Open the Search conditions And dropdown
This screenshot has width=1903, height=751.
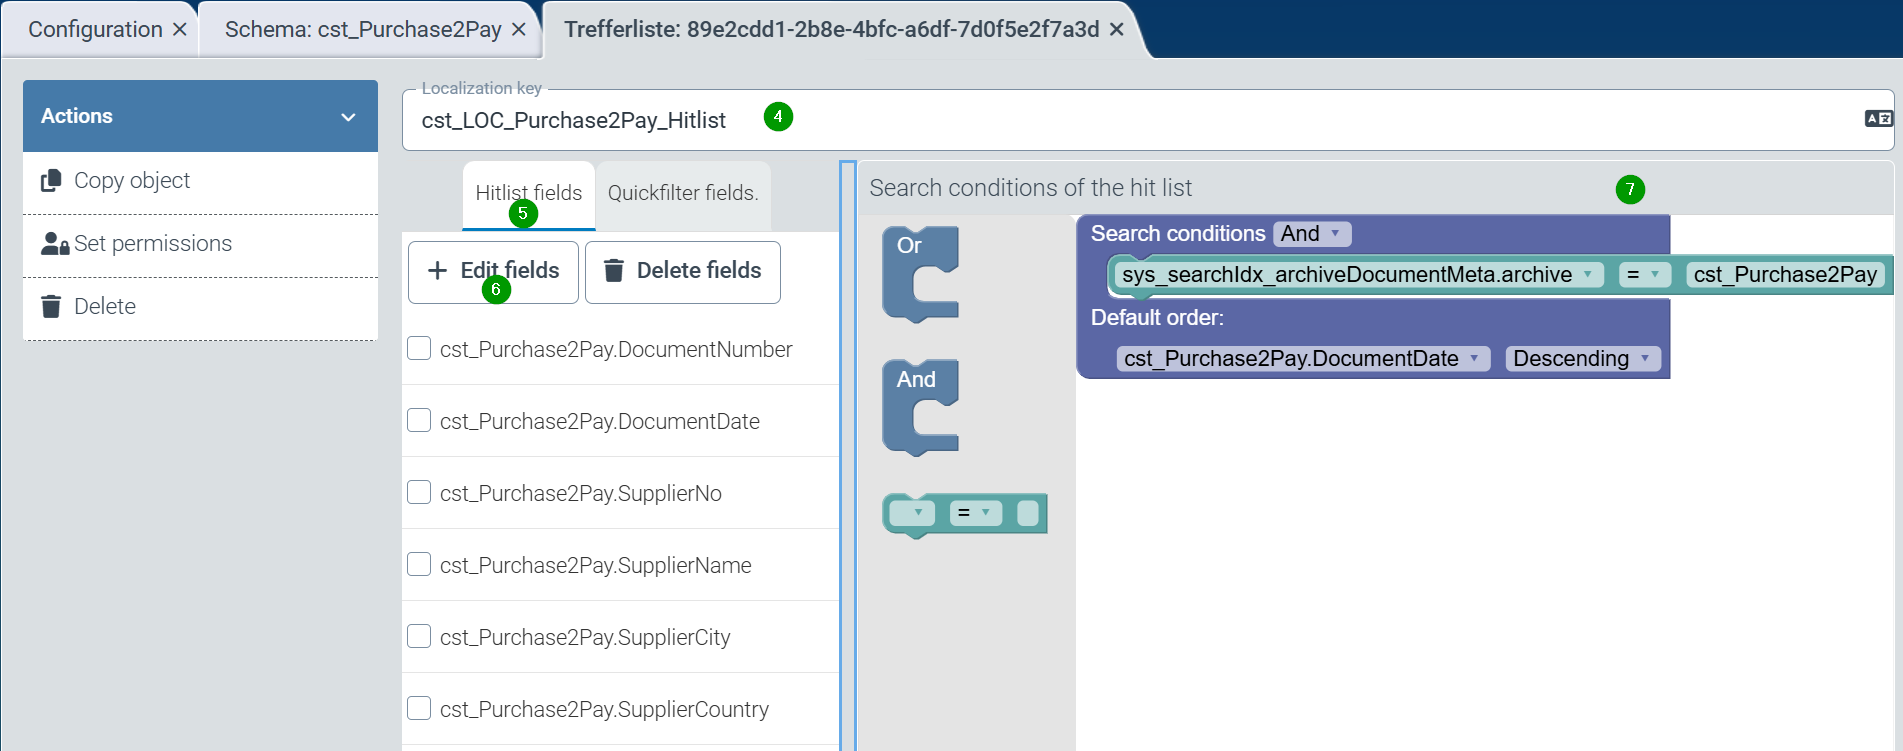pyautogui.click(x=1312, y=234)
